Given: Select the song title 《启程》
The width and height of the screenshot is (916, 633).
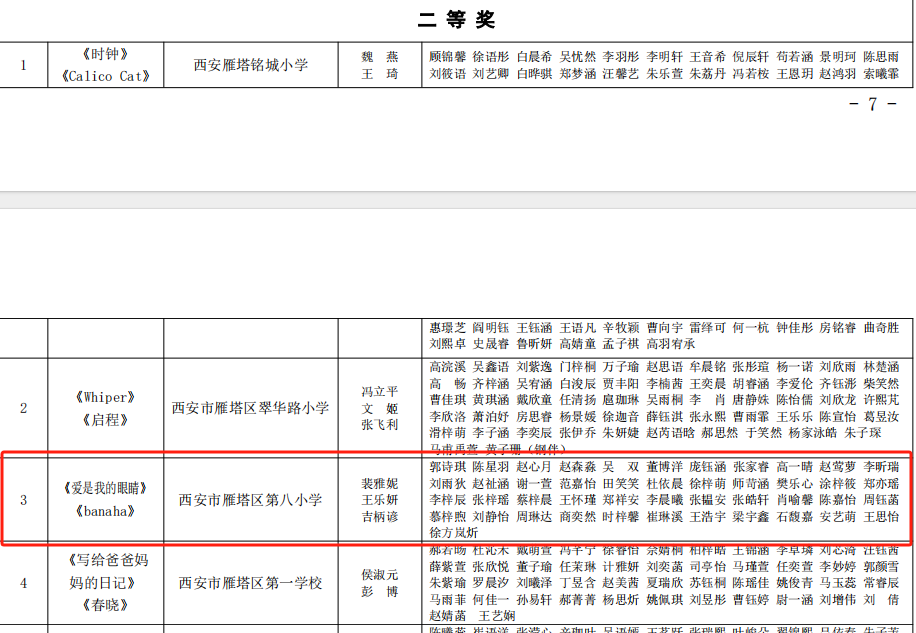Looking at the screenshot, I should click(105, 420).
